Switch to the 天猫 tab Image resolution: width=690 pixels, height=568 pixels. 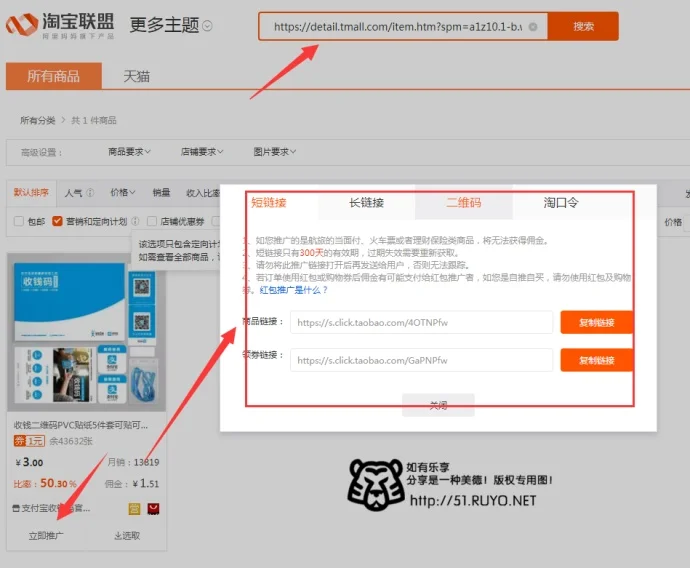pos(136,77)
